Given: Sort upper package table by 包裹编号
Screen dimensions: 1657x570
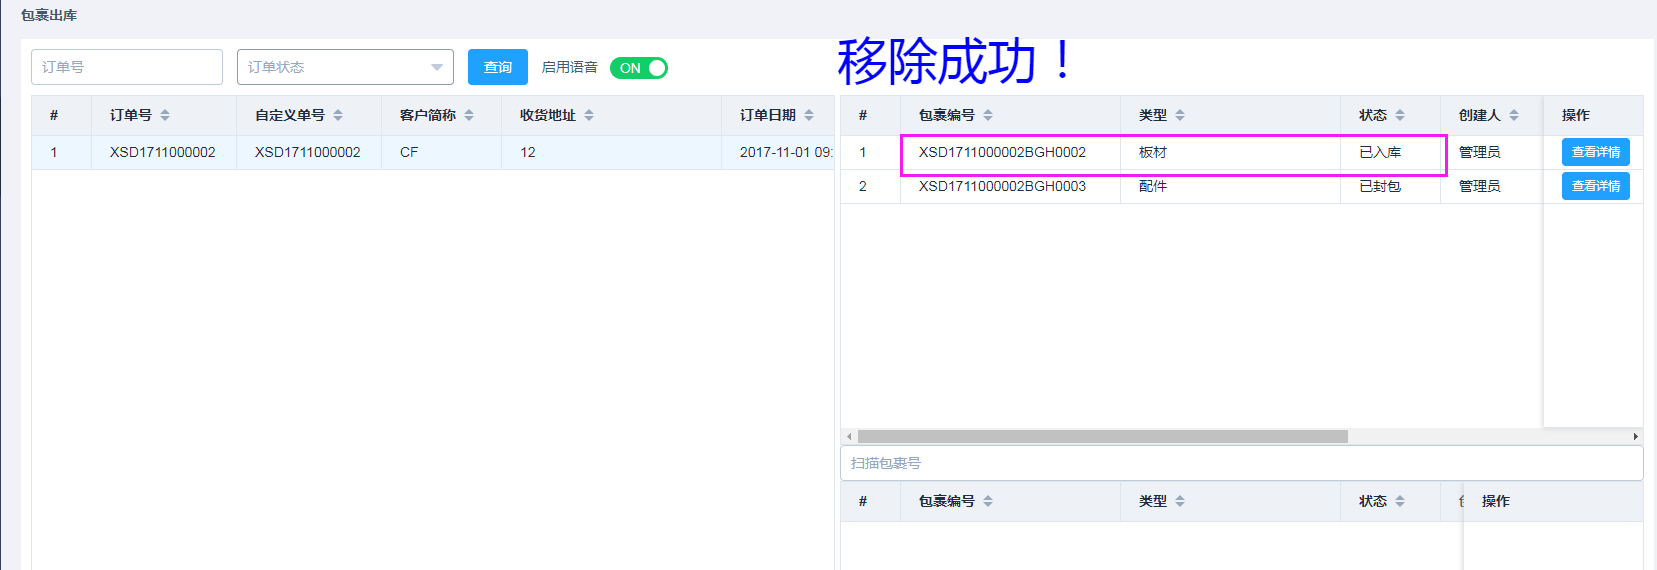Looking at the screenshot, I should (x=988, y=115).
